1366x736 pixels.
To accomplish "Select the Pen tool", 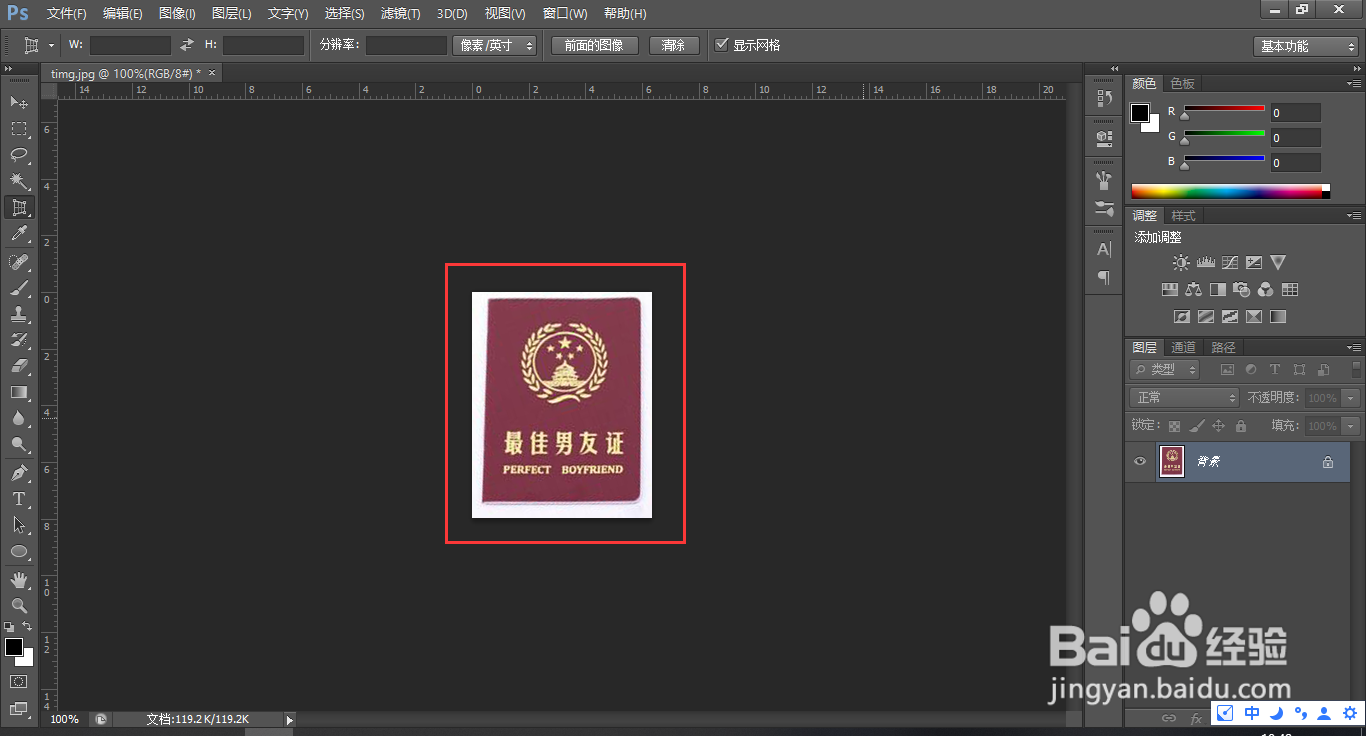I will (x=19, y=473).
